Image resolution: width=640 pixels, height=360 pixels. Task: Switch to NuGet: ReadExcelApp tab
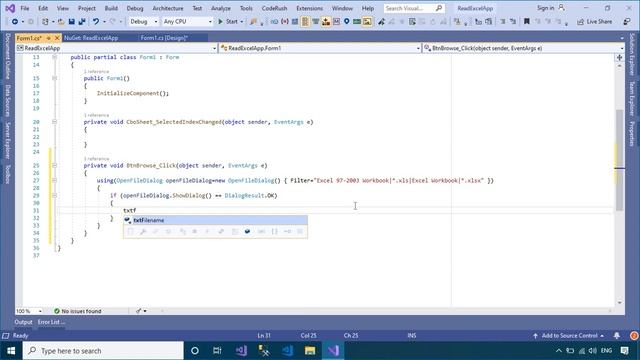91,38
